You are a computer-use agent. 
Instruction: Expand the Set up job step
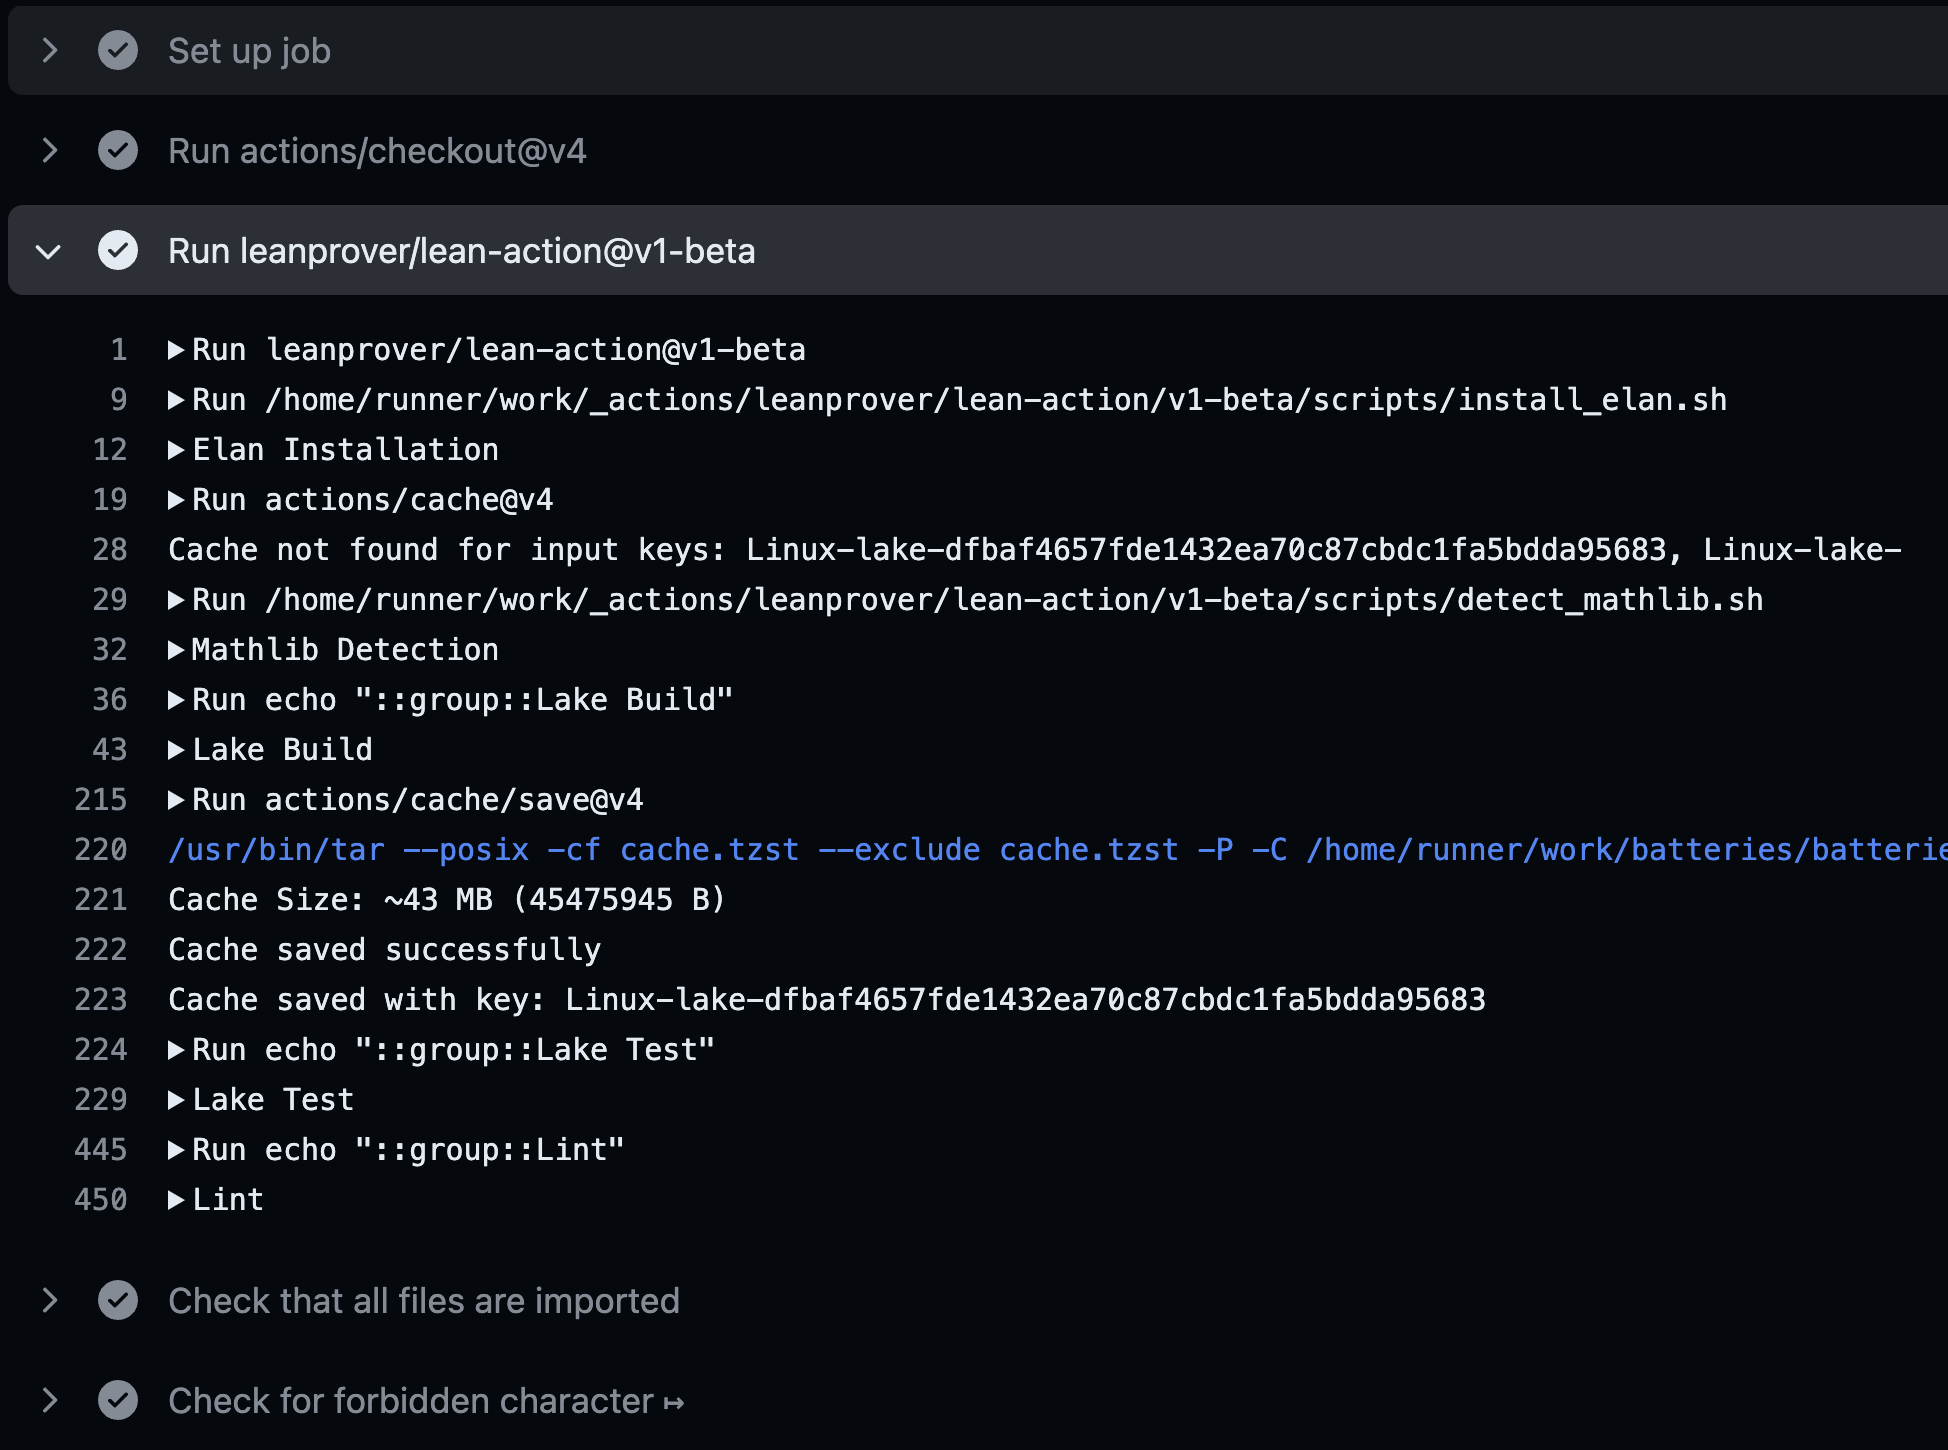[49, 50]
